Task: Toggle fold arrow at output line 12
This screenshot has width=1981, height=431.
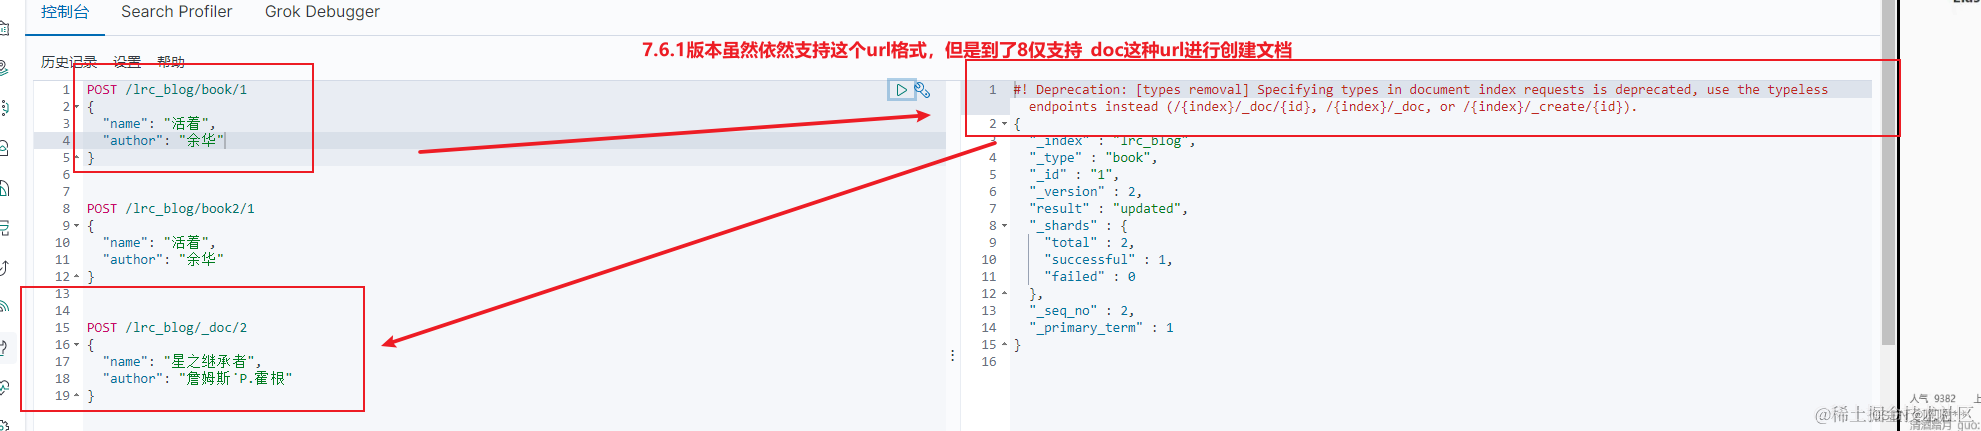Action: tap(1005, 294)
